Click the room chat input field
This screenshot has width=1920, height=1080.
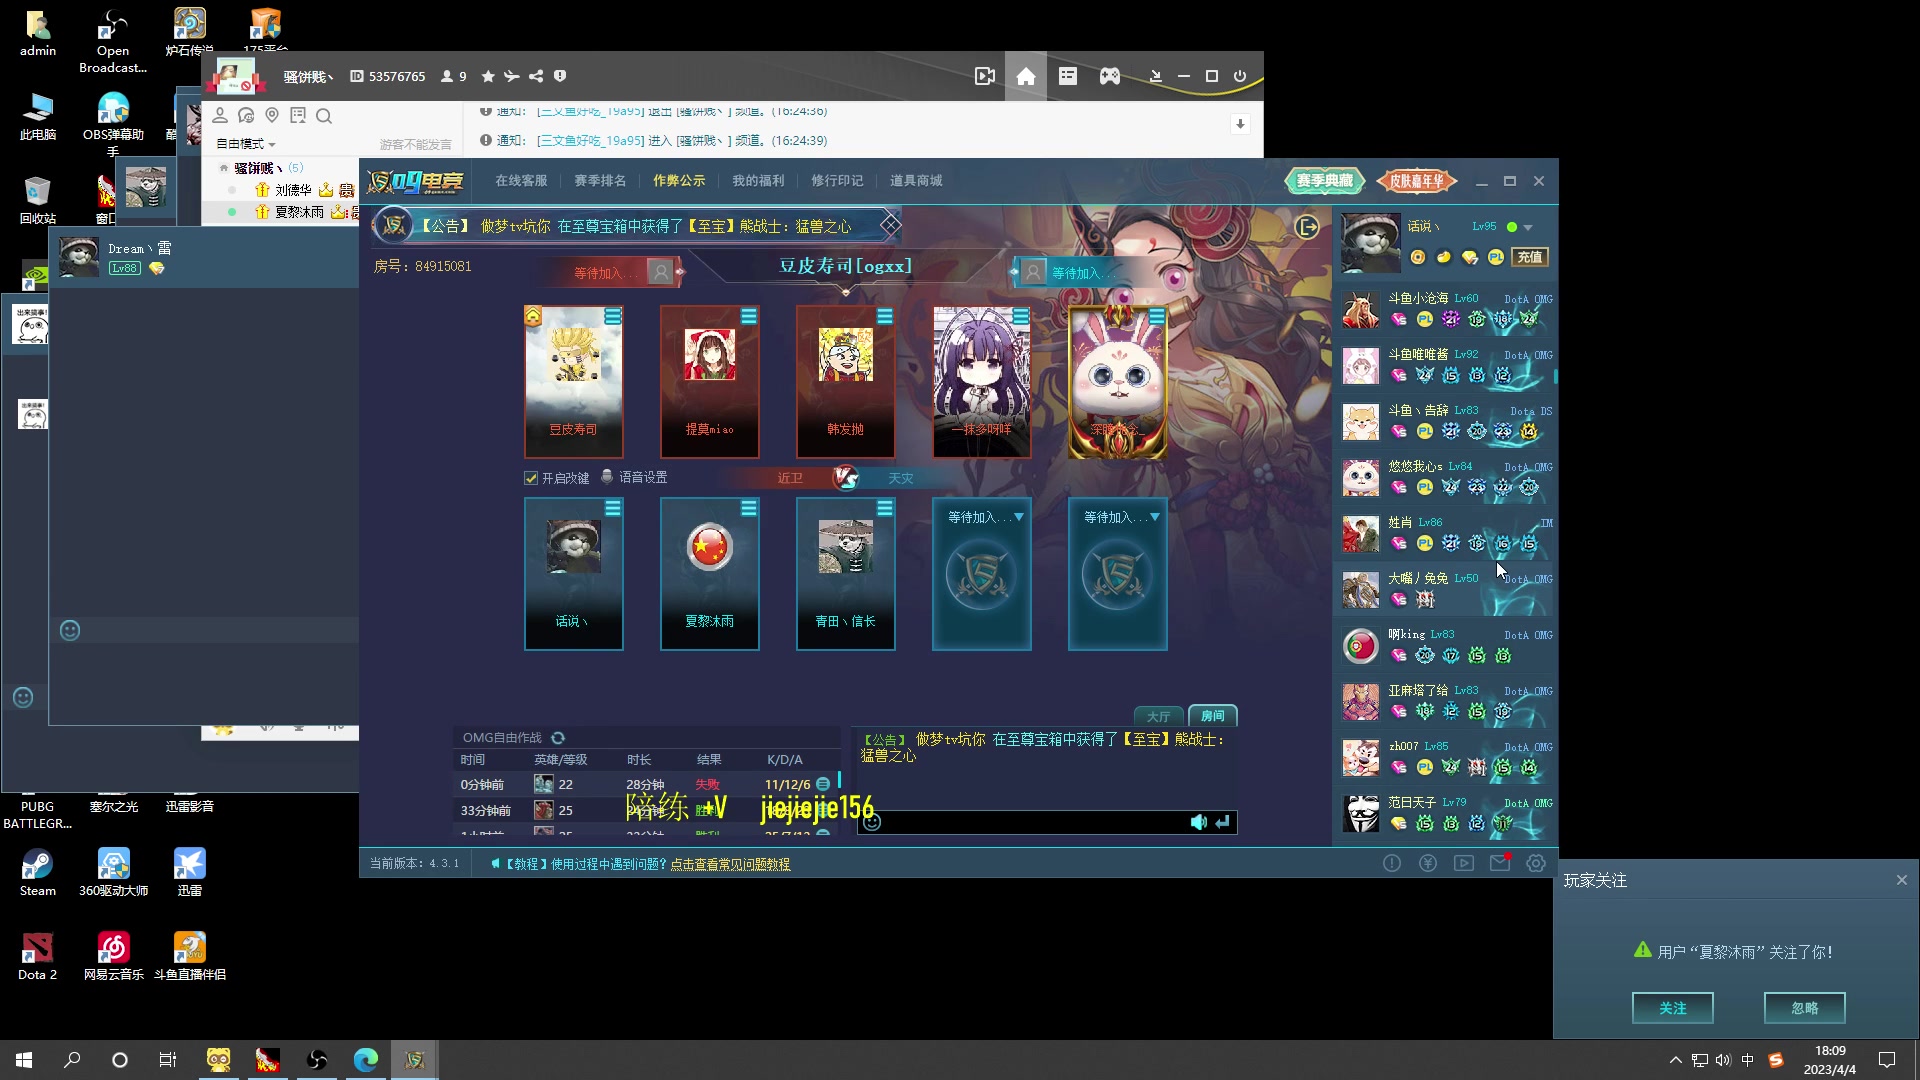(x=1030, y=822)
